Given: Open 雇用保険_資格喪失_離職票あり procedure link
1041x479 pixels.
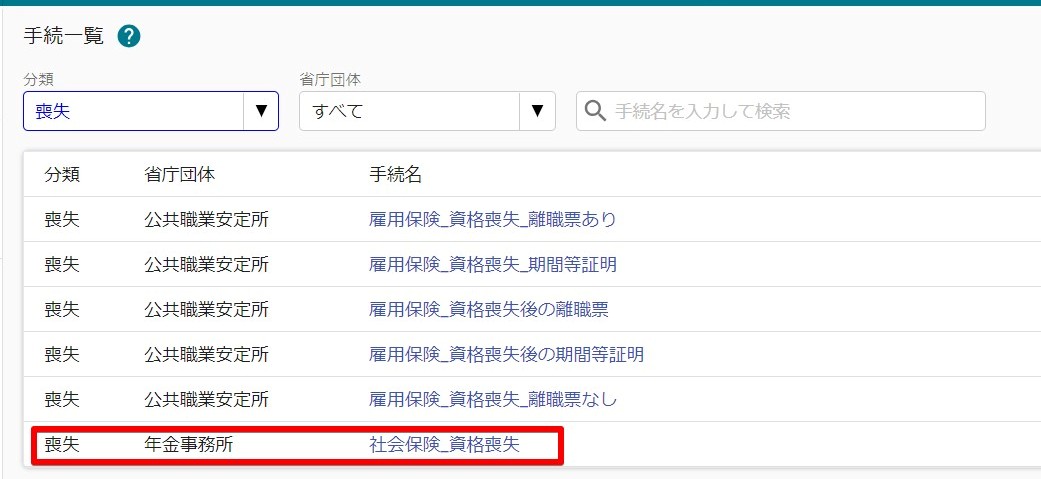Looking at the screenshot, I should click(x=493, y=219).
